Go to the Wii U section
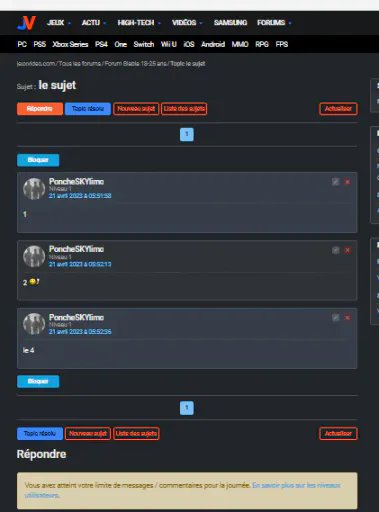379x512 pixels. 169,44
